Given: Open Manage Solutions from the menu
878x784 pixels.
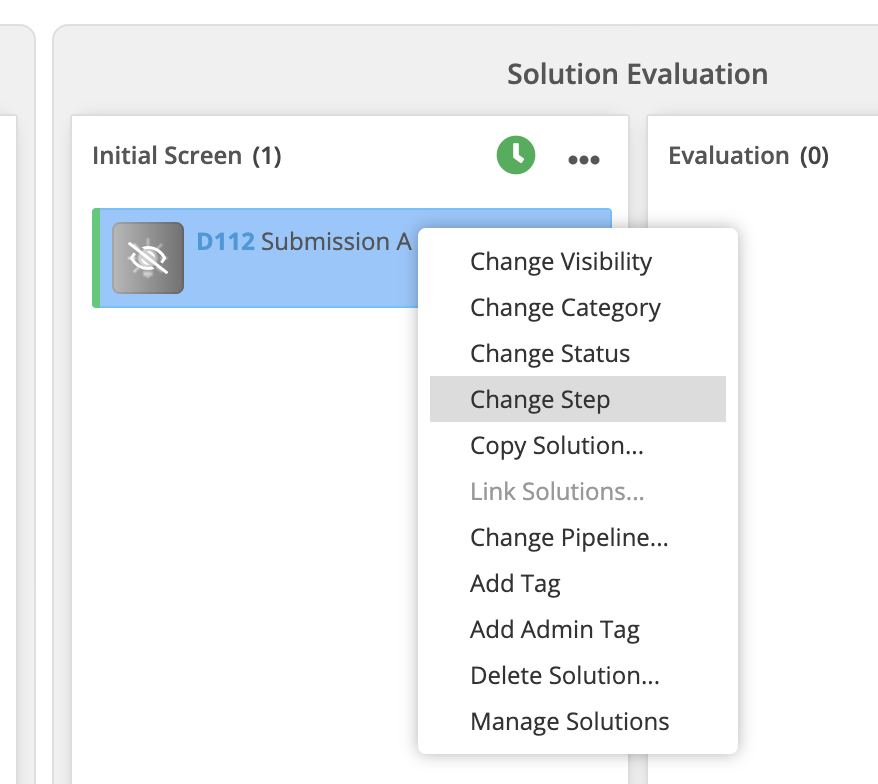Looking at the screenshot, I should click(578, 721).
